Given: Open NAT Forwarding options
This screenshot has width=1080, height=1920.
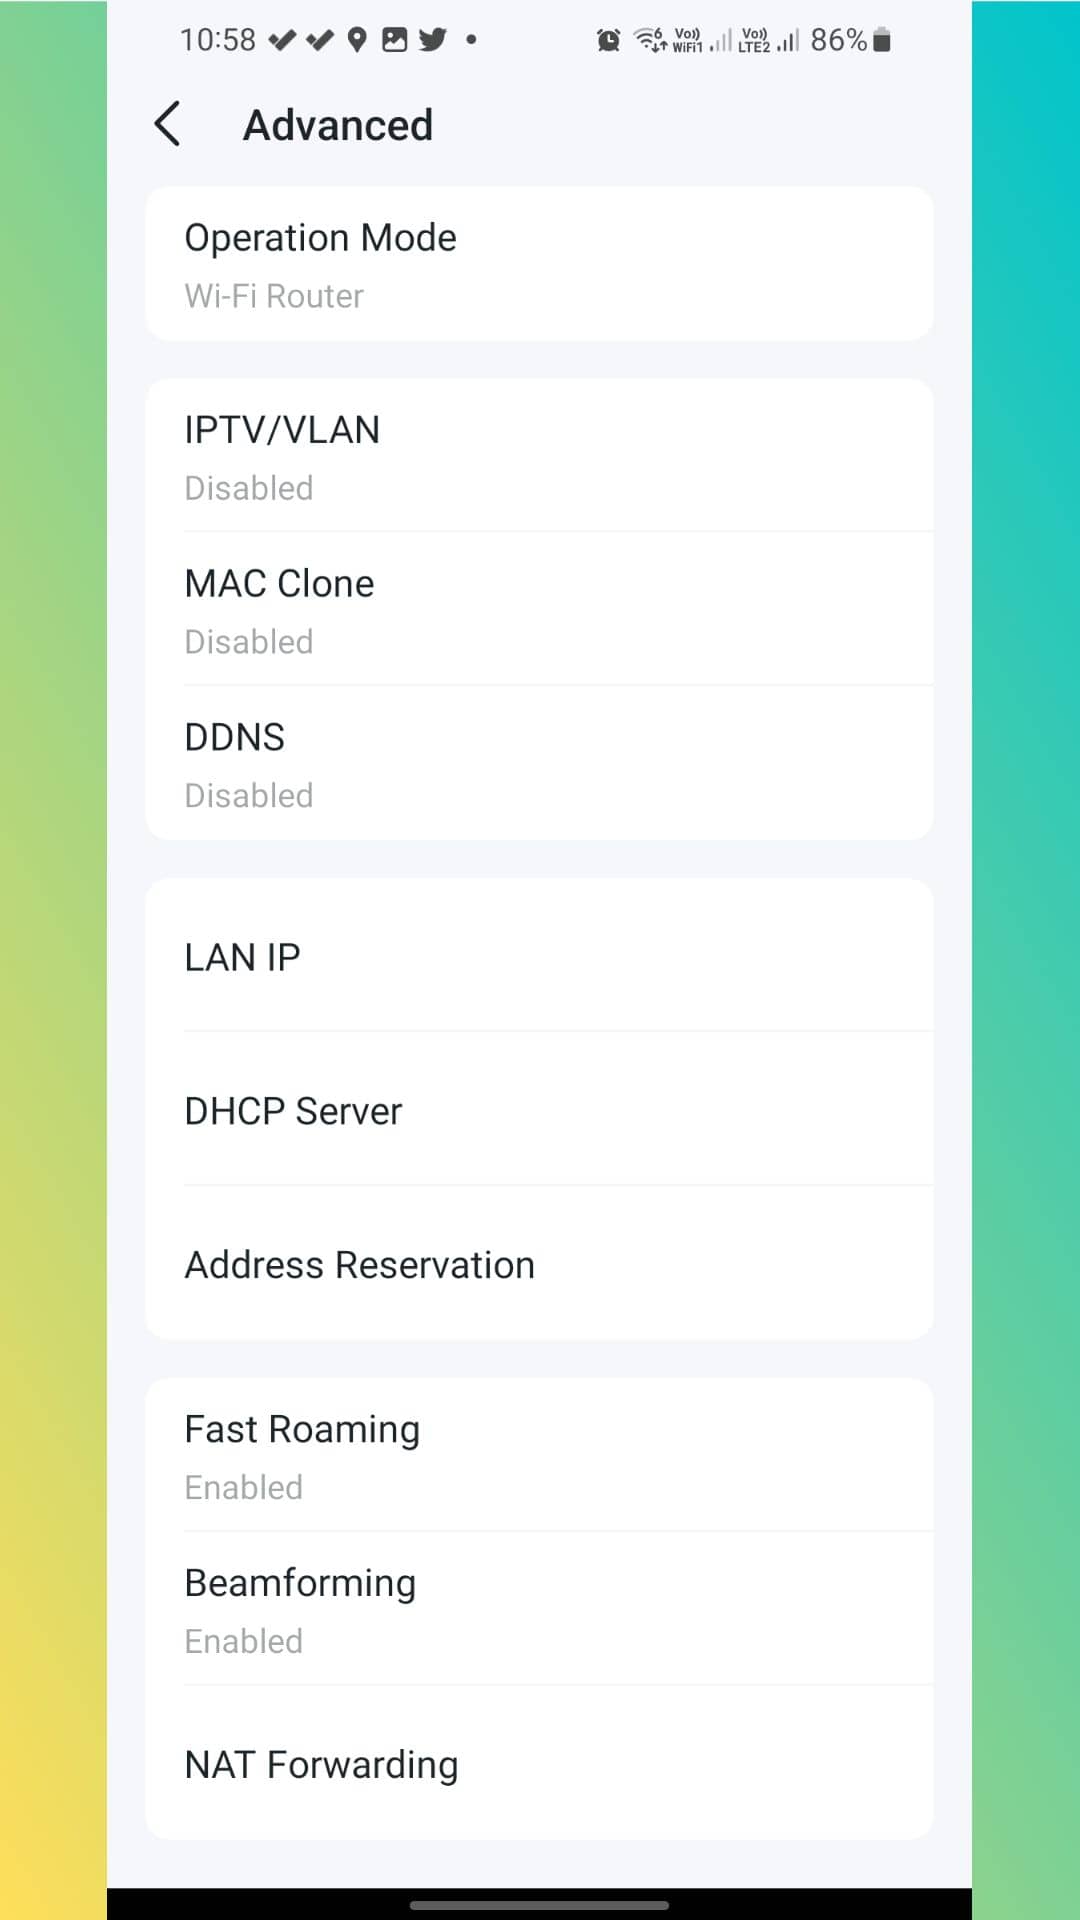Looking at the screenshot, I should click(x=539, y=1763).
